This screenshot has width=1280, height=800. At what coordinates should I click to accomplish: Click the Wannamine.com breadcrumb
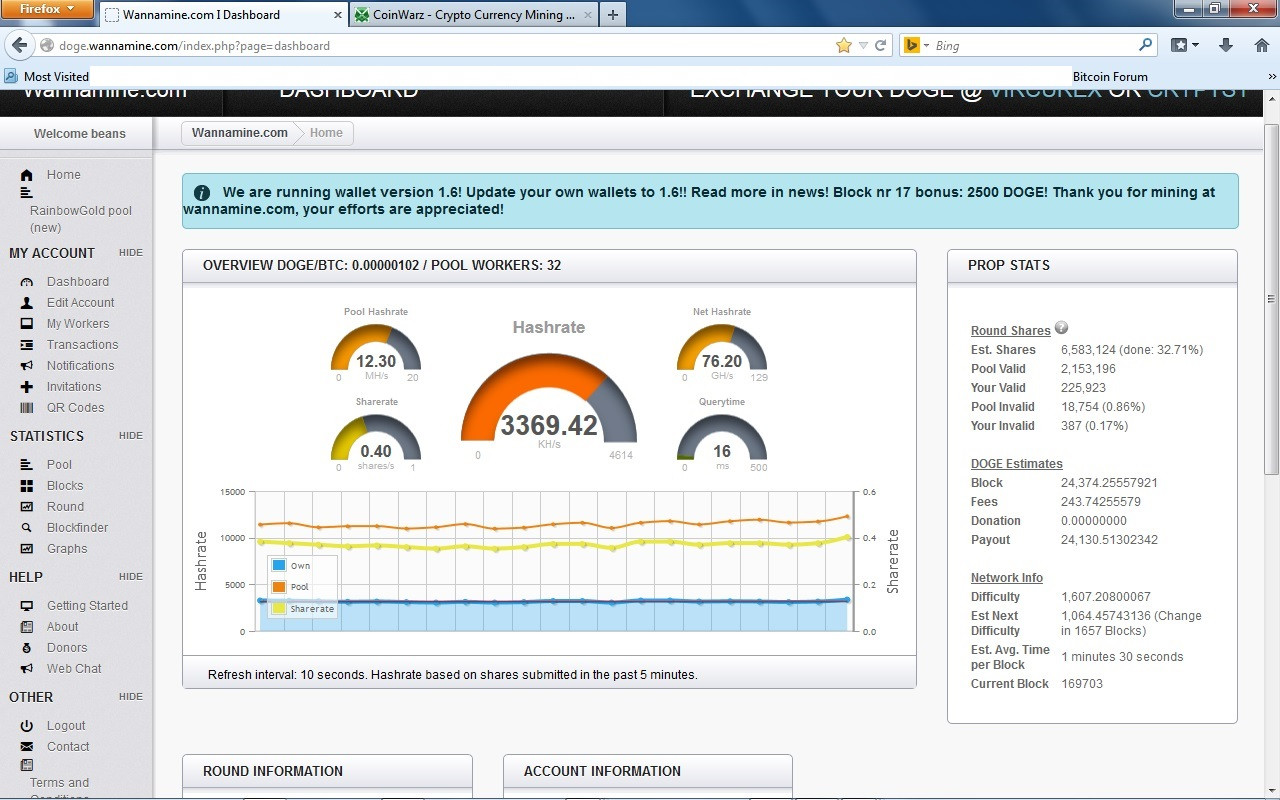tap(240, 133)
